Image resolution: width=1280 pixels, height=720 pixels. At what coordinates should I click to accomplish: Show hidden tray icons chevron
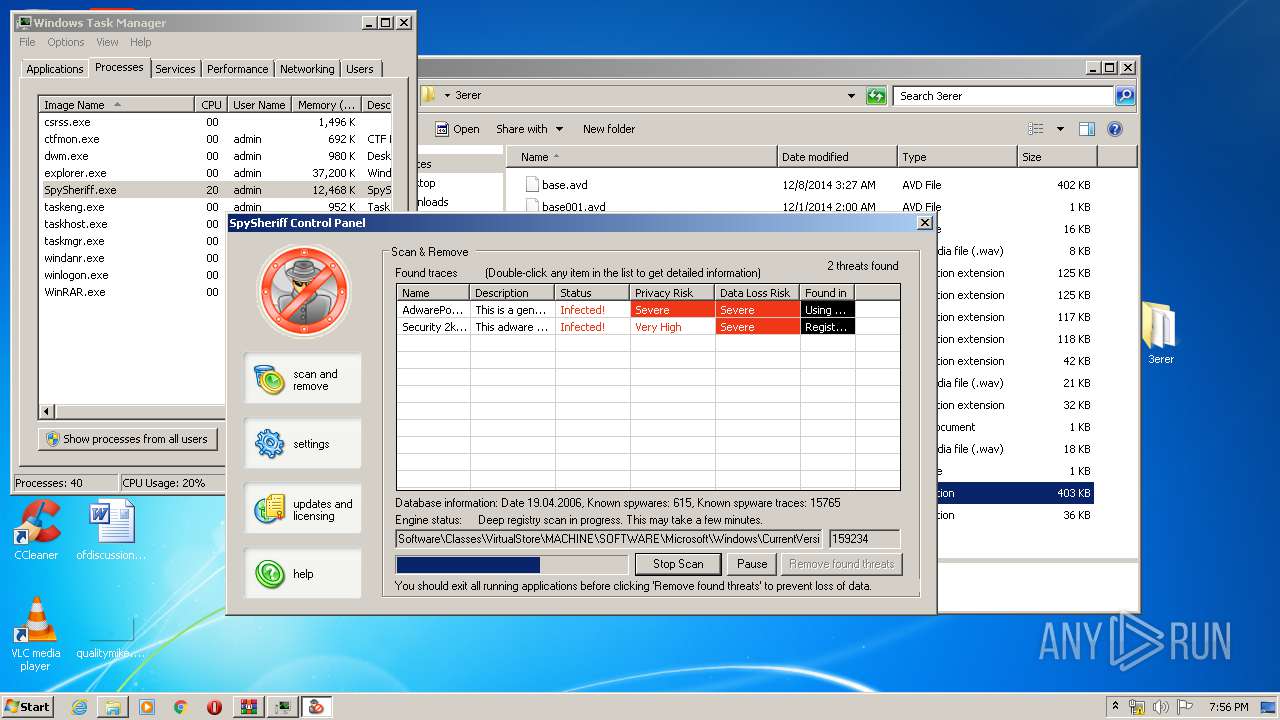[1115, 707]
